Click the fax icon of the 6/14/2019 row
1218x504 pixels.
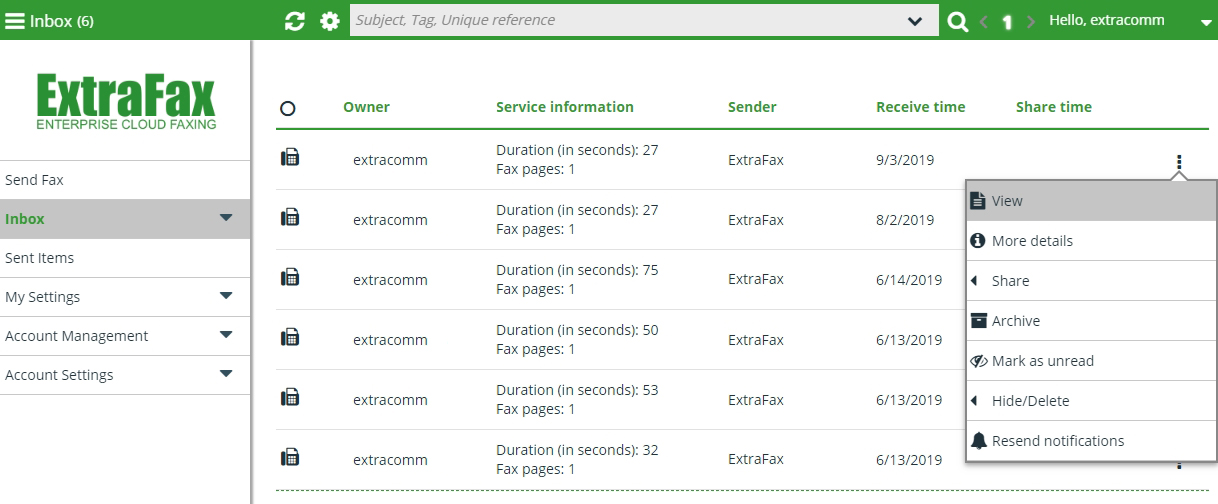point(290,276)
